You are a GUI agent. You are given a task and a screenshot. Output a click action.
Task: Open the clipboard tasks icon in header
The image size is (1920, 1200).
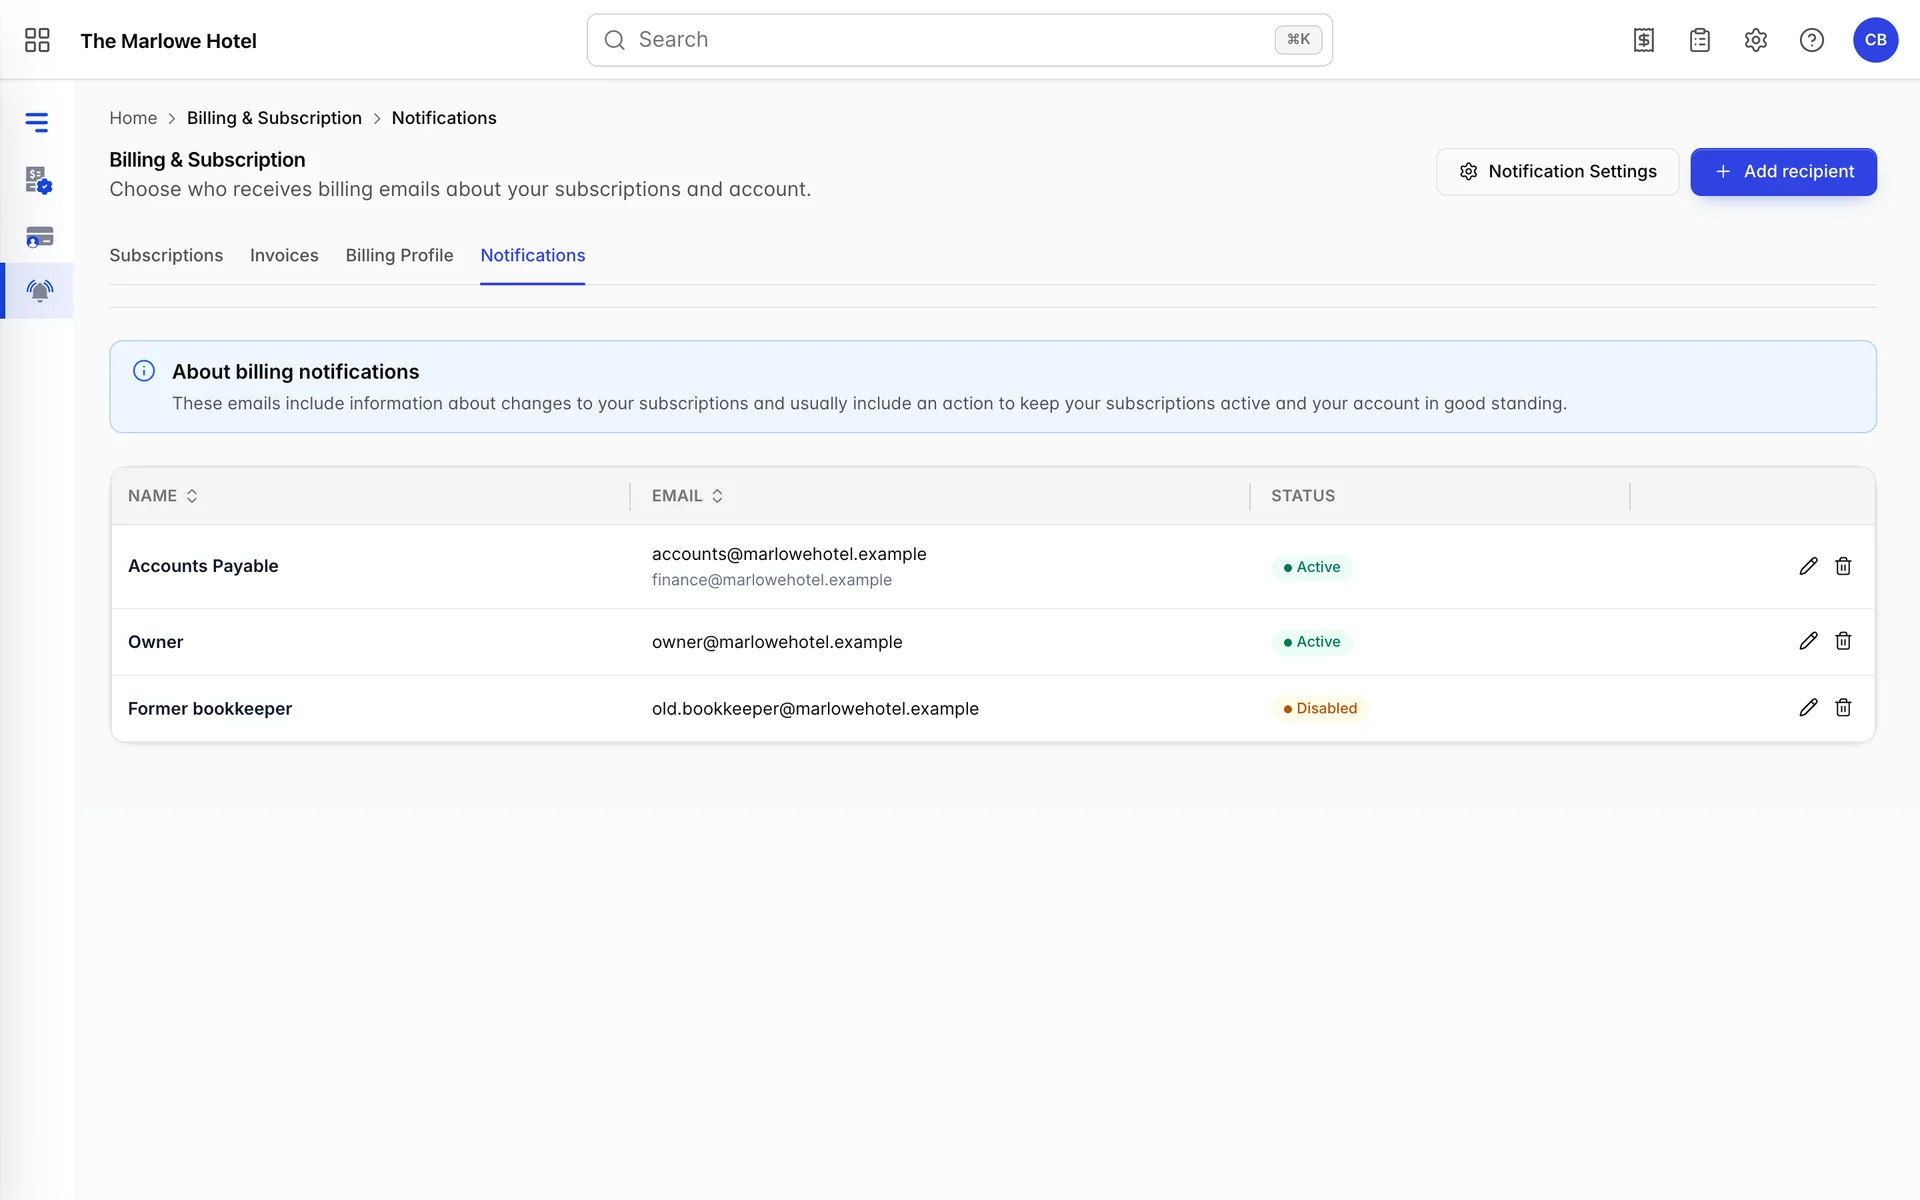(1700, 40)
